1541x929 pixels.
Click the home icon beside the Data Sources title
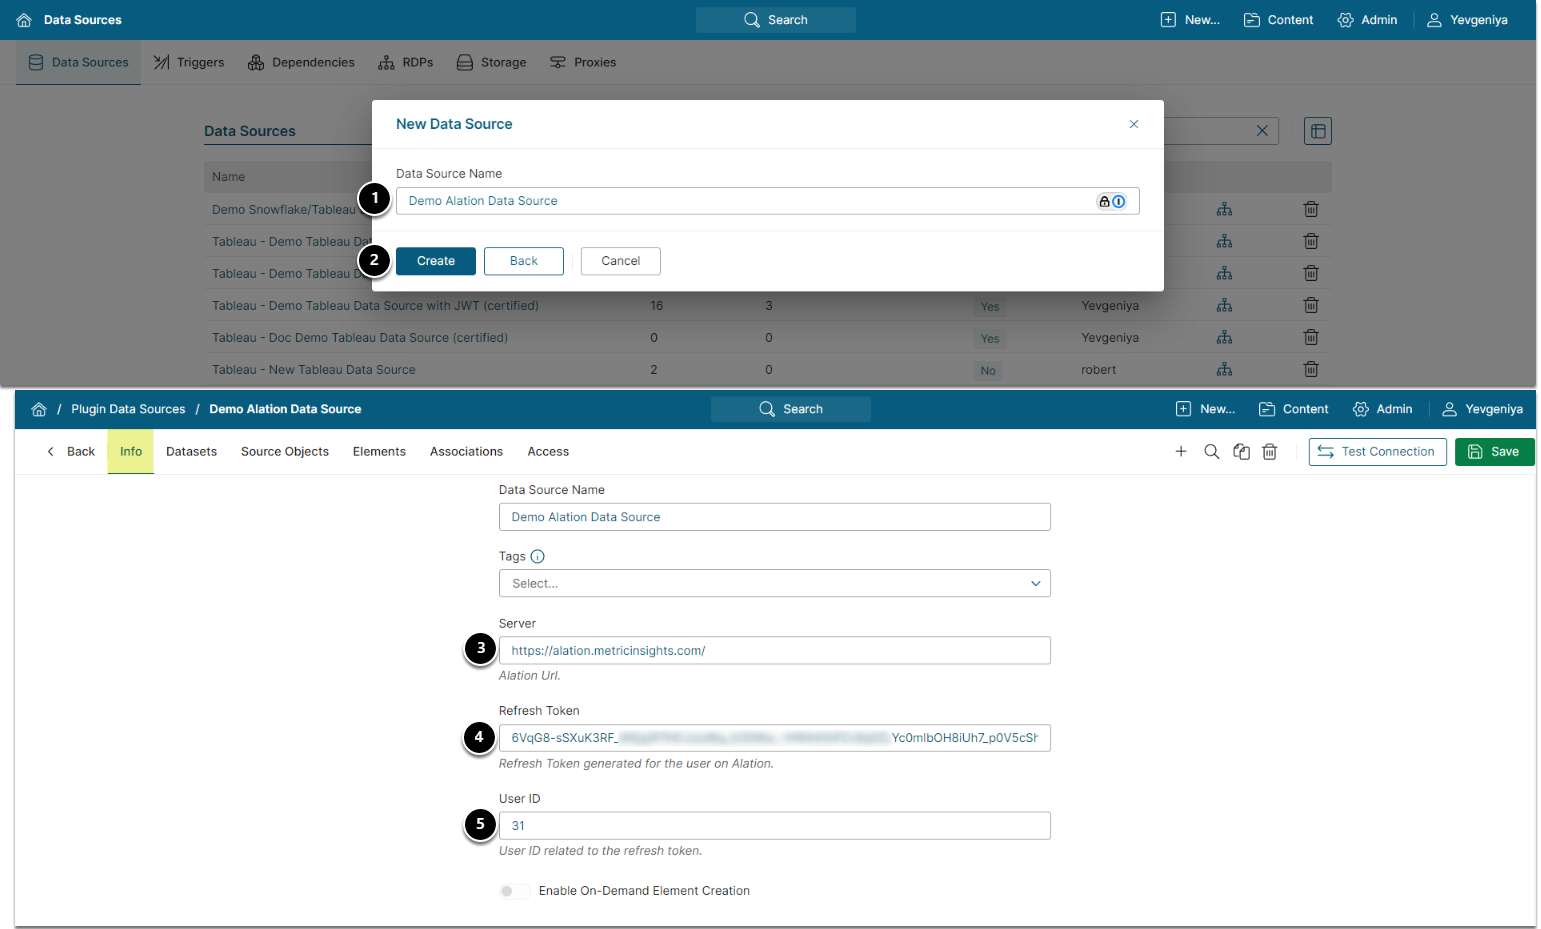tap(24, 20)
